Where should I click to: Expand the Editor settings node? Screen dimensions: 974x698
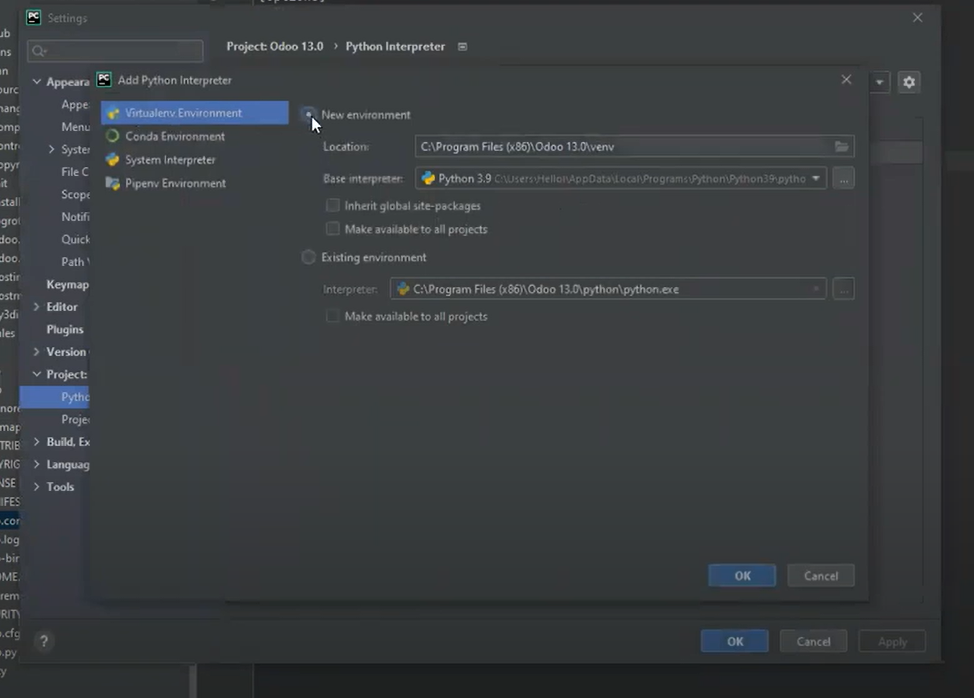tap(37, 307)
